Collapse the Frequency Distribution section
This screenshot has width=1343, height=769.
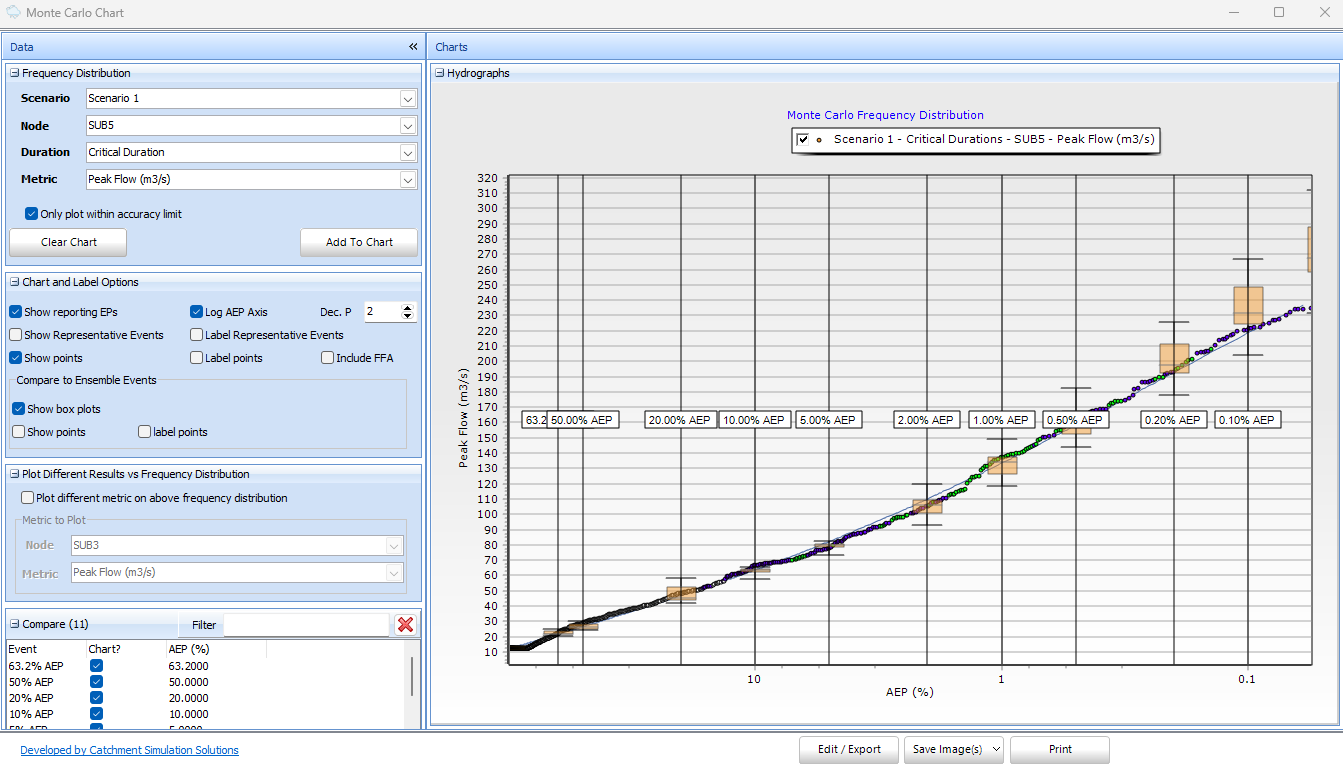(x=15, y=73)
